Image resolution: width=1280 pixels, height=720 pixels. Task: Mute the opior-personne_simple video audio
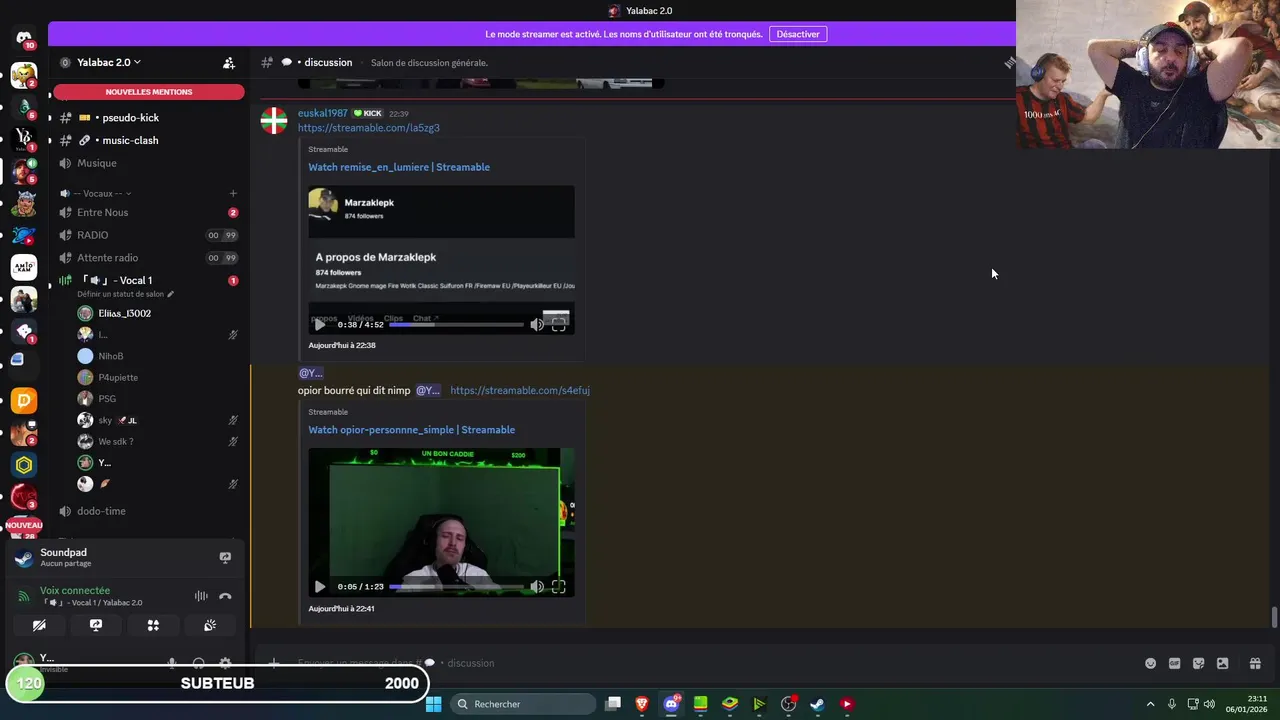point(537,587)
